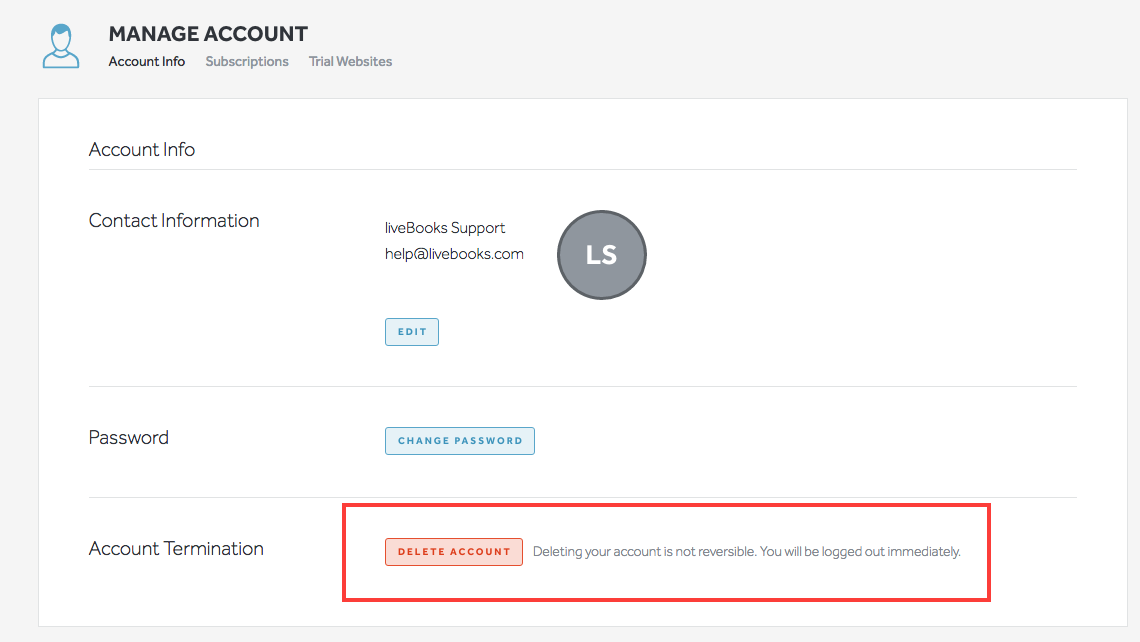Click the MANAGE ACCOUNT page heading
This screenshot has width=1140, height=642.
208,34
